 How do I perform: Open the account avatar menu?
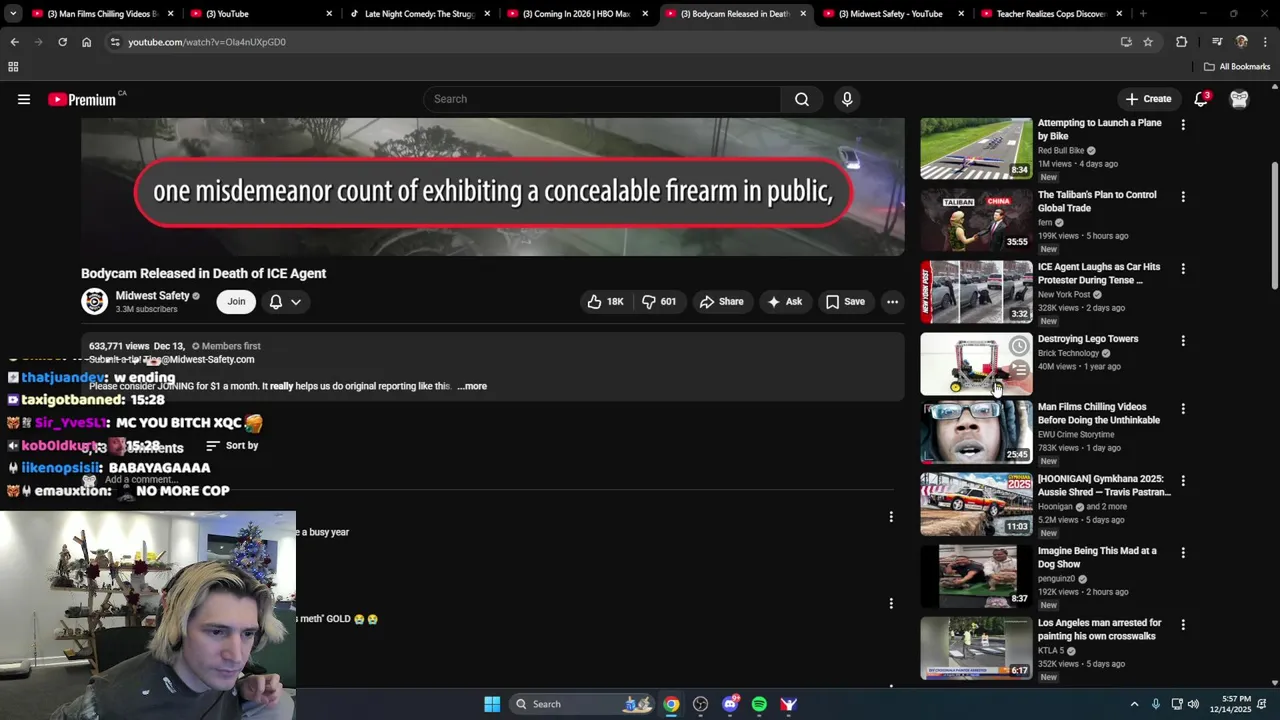[x=1239, y=99]
